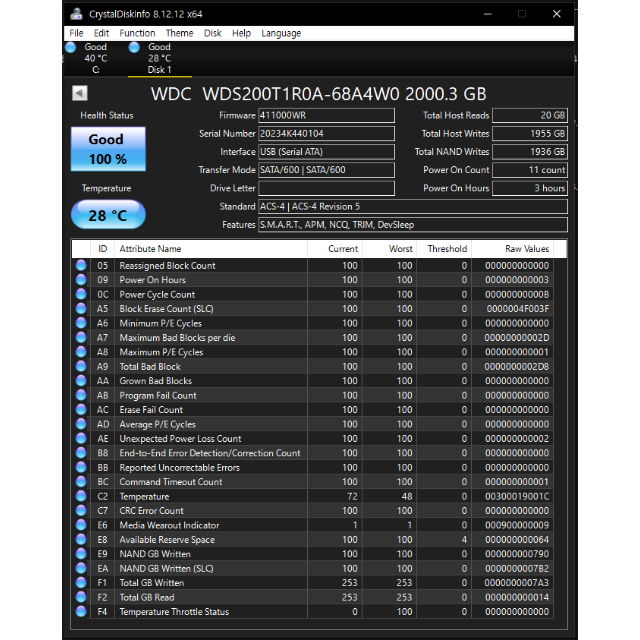This screenshot has height=640, width=640.
Task: Click the Firmware field 411000WR
Action: (327, 116)
